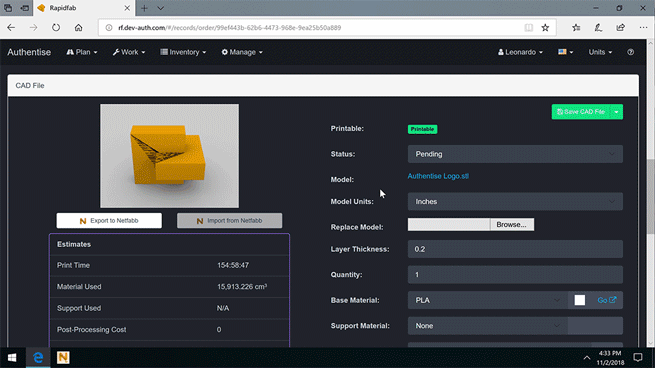Open the Inventory menu

click(x=183, y=52)
